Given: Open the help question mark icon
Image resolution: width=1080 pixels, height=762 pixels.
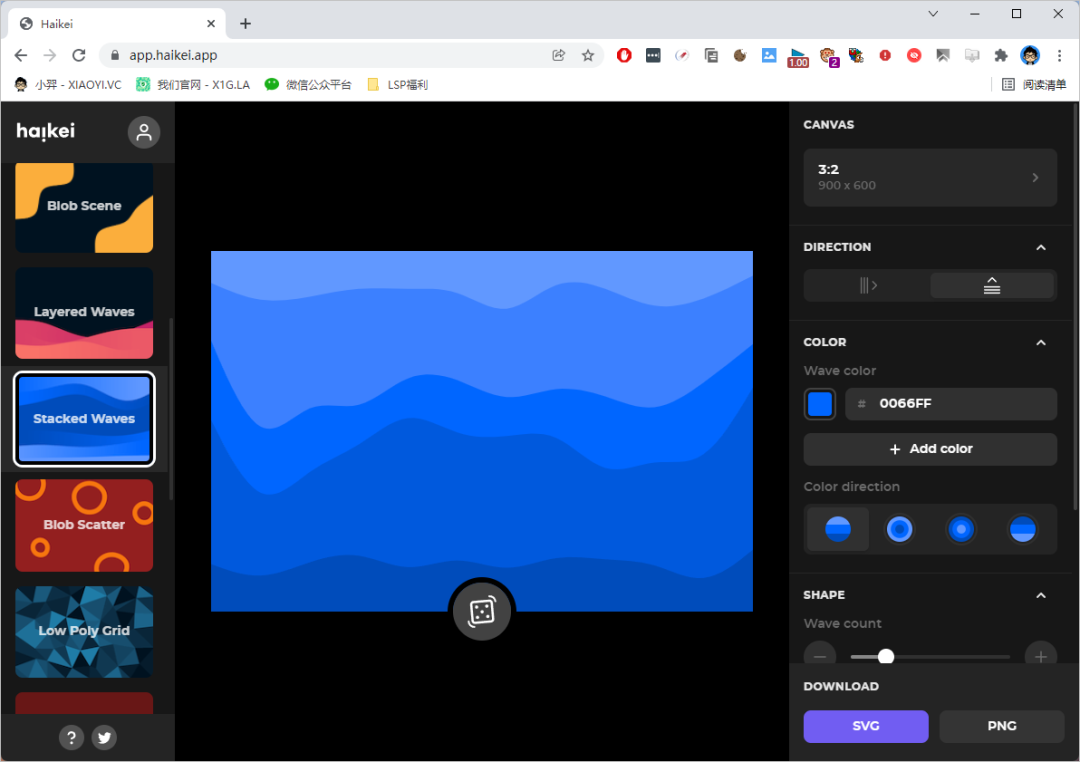Looking at the screenshot, I should click(x=71, y=737).
